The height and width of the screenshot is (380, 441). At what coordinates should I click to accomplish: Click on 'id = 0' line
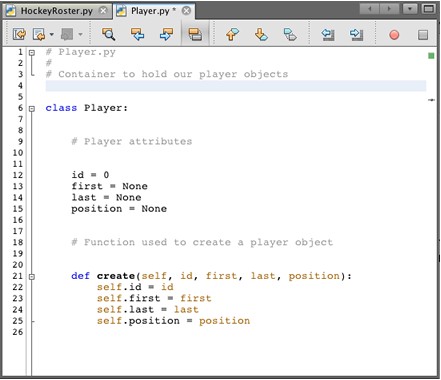tap(90, 175)
